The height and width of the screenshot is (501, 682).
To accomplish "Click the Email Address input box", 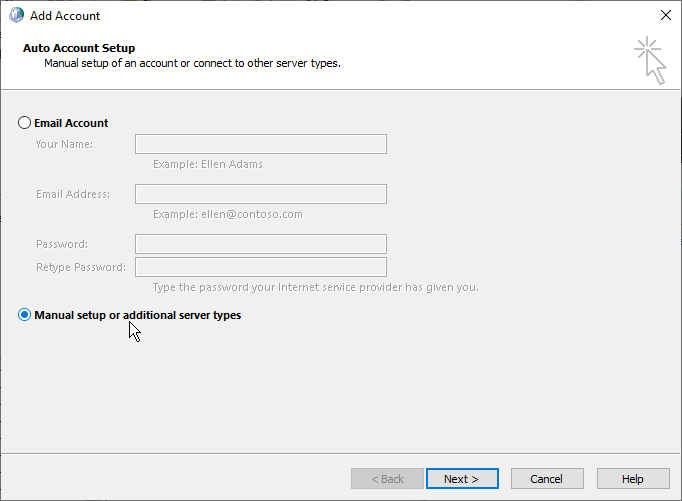I will (x=261, y=194).
